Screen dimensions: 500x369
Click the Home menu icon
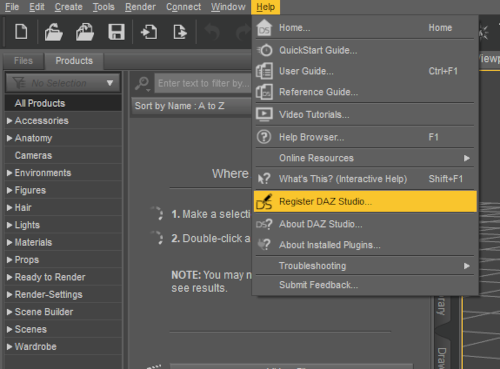pos(264,28)
